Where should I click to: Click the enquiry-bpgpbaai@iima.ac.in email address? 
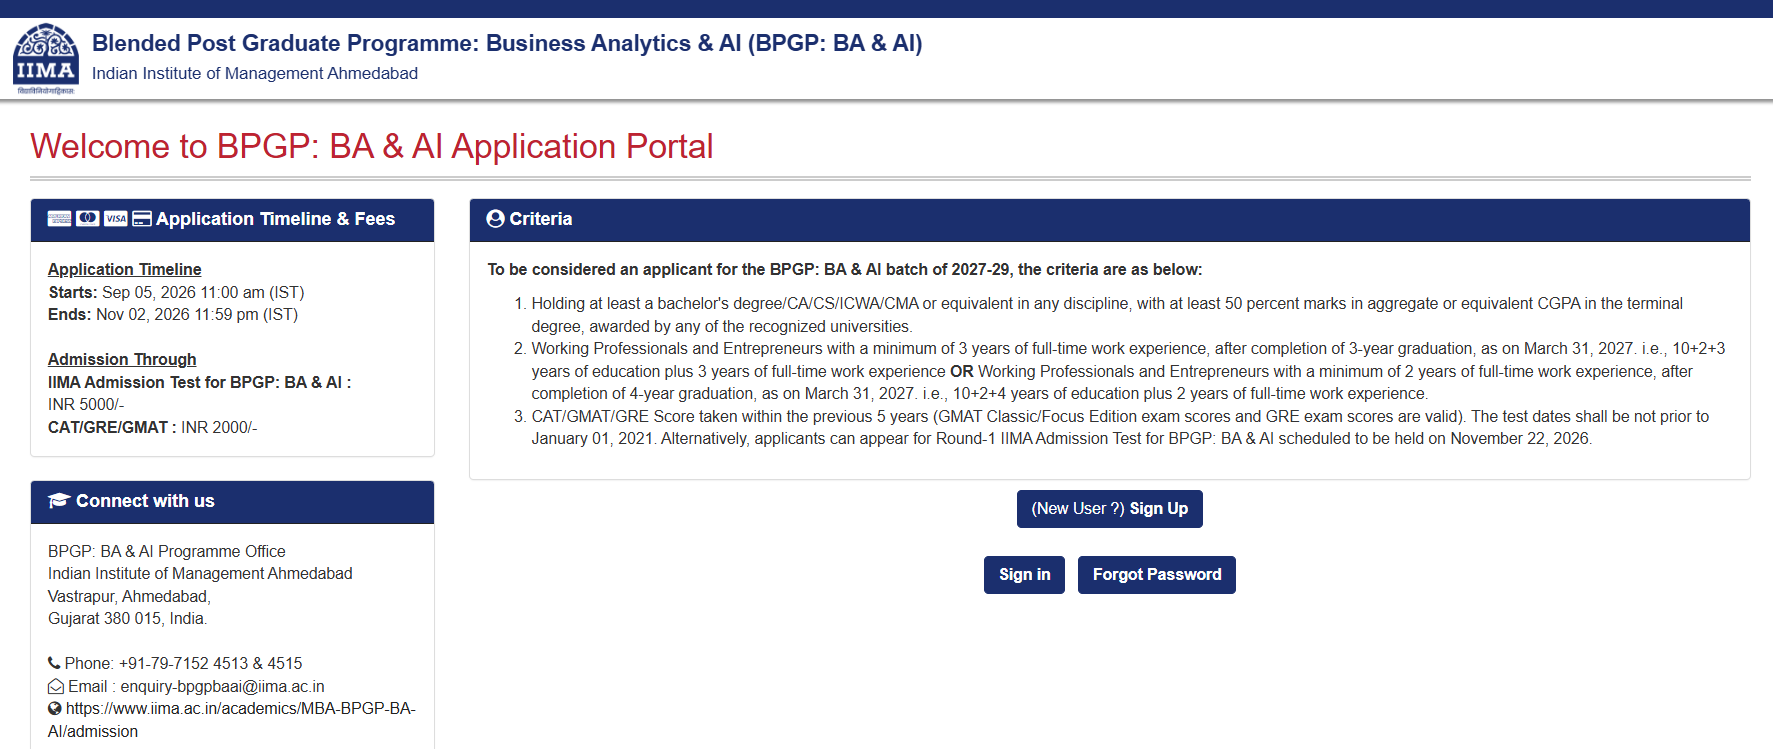point(222,686)
